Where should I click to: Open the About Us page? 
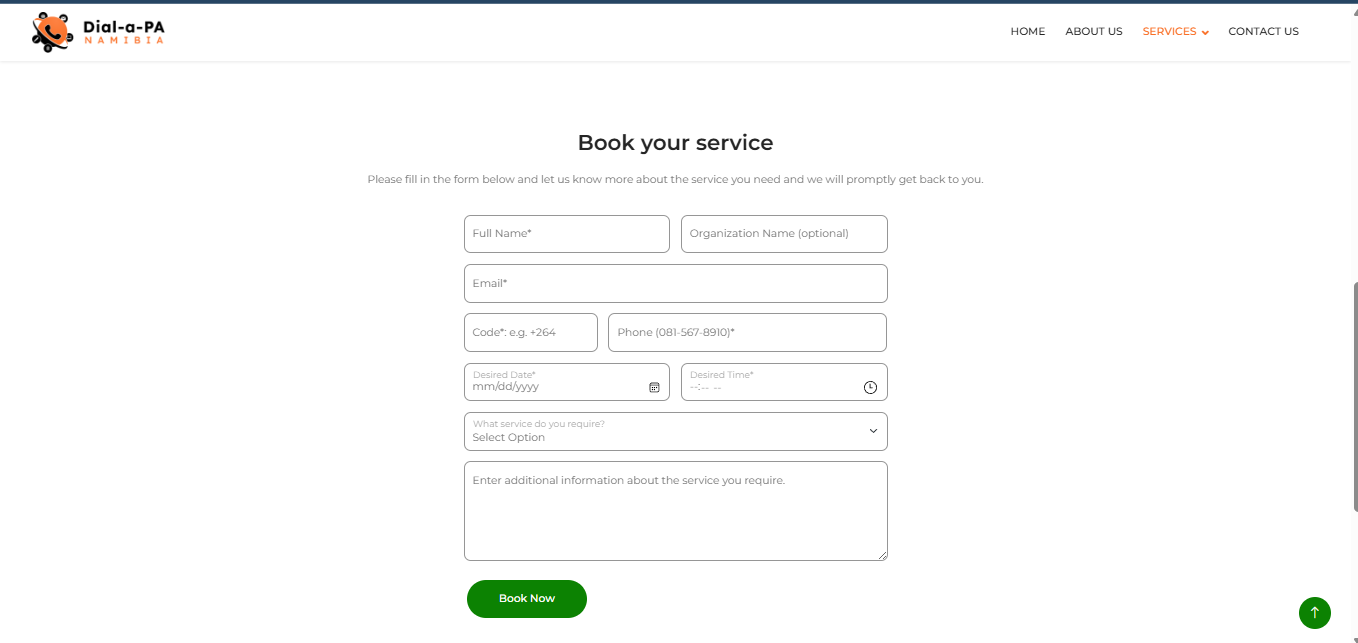pyautogui.click(x=1093, y=31)
